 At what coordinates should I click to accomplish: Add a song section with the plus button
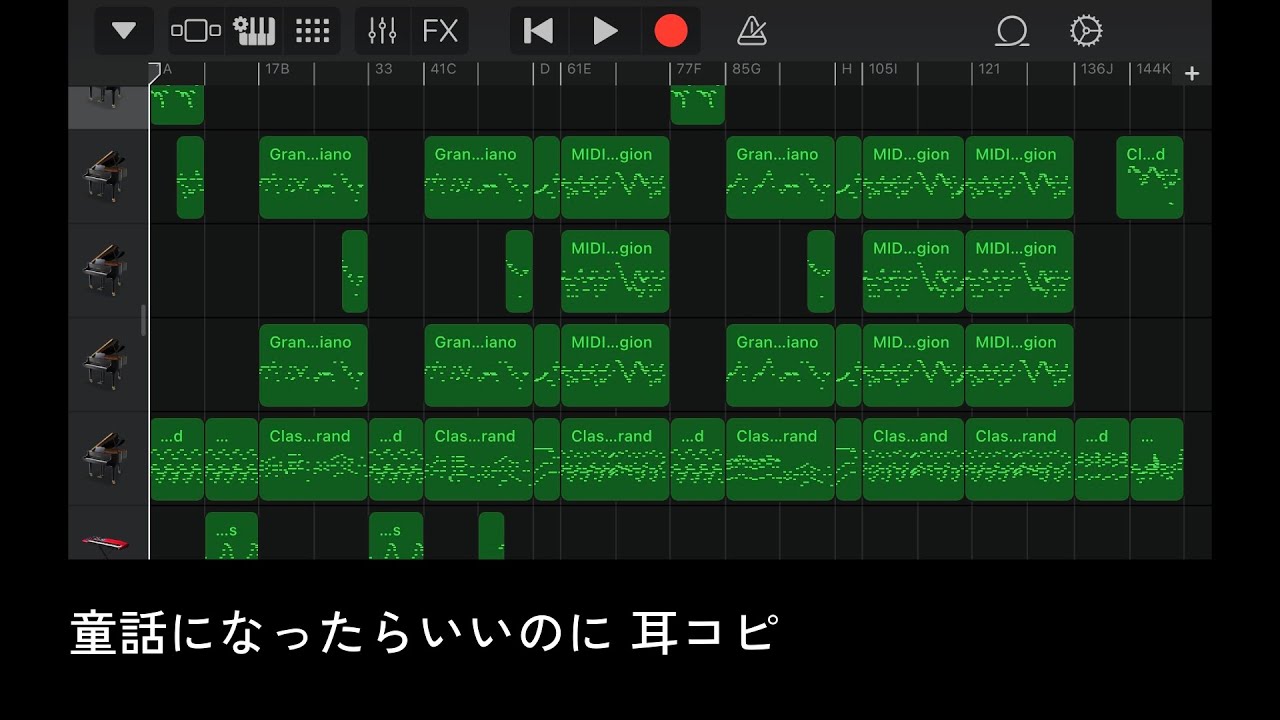pyautogui.click(x=1192, y=73)
